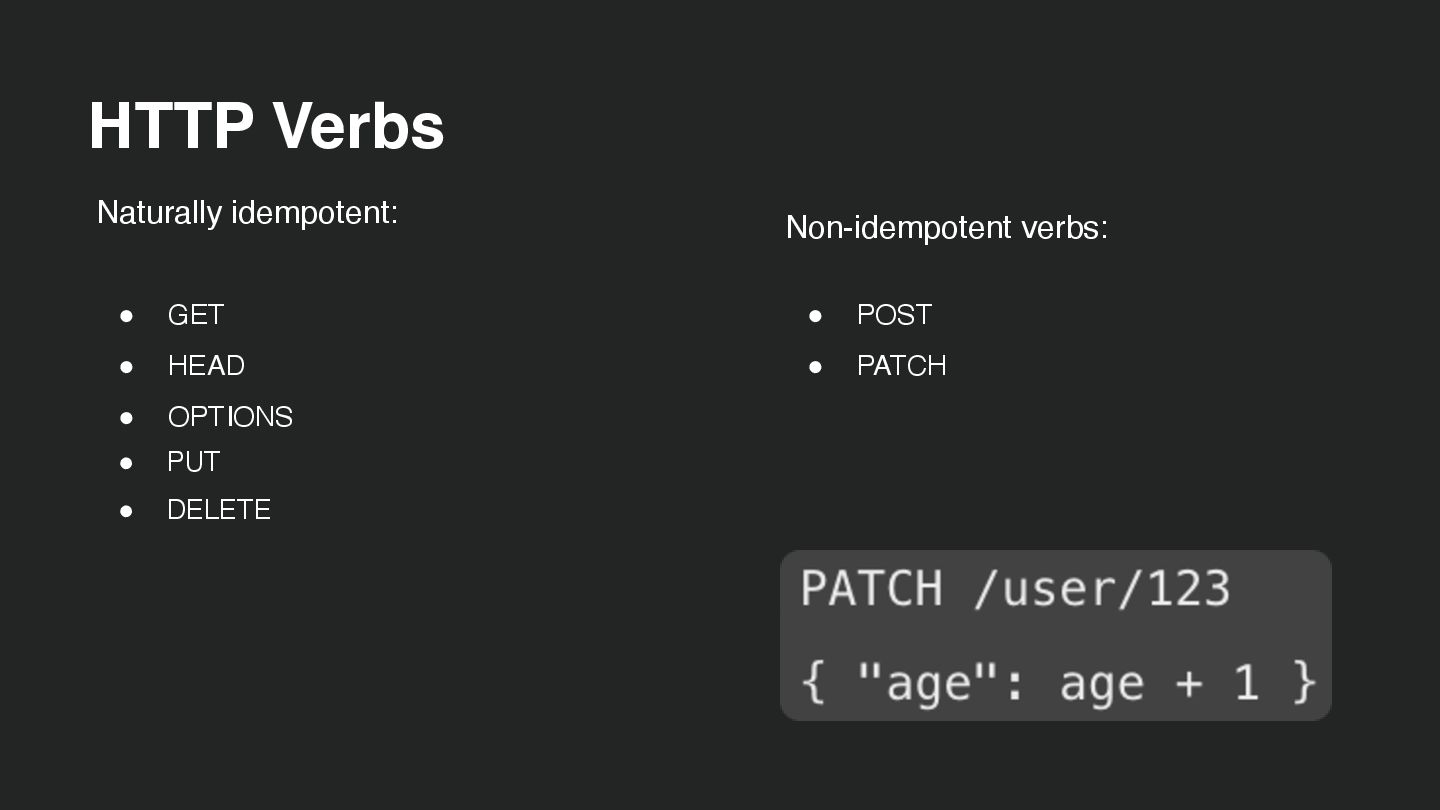Select the "Non-idempotent verbs:" heading
Screen dimensions: 1440x810
[946, 228]
